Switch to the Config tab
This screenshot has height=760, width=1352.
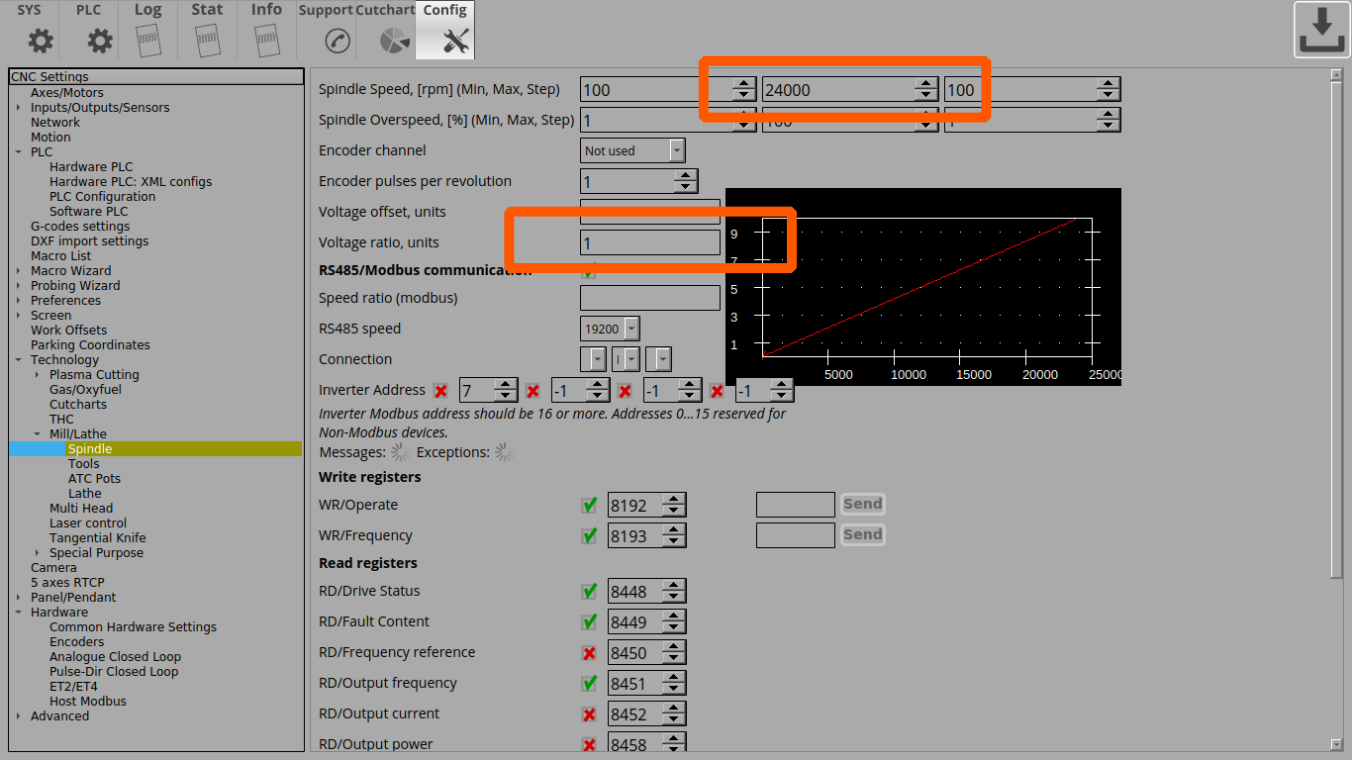(x=445, y=30)
